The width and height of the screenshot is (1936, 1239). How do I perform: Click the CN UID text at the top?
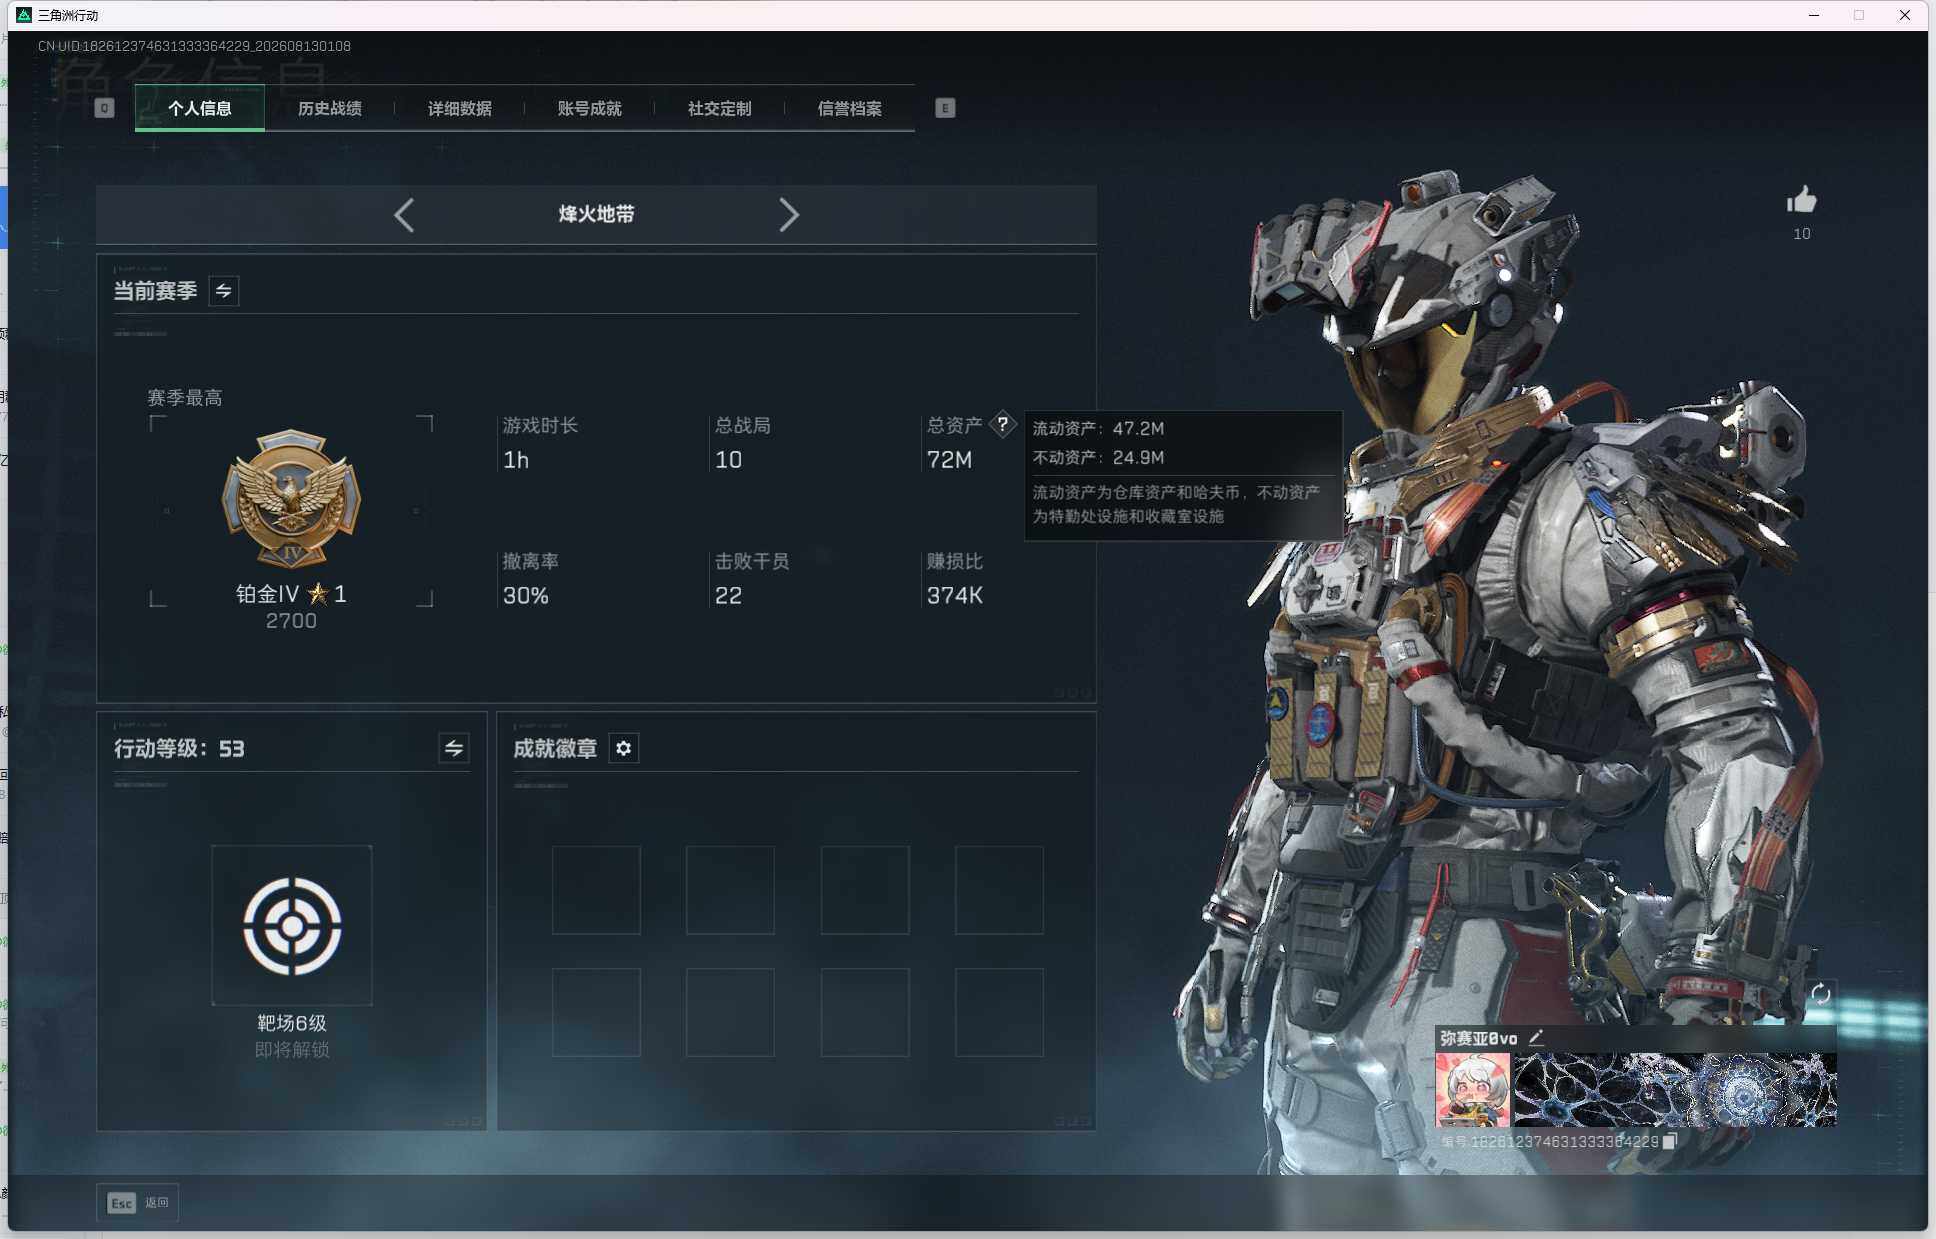click(194, 46)
